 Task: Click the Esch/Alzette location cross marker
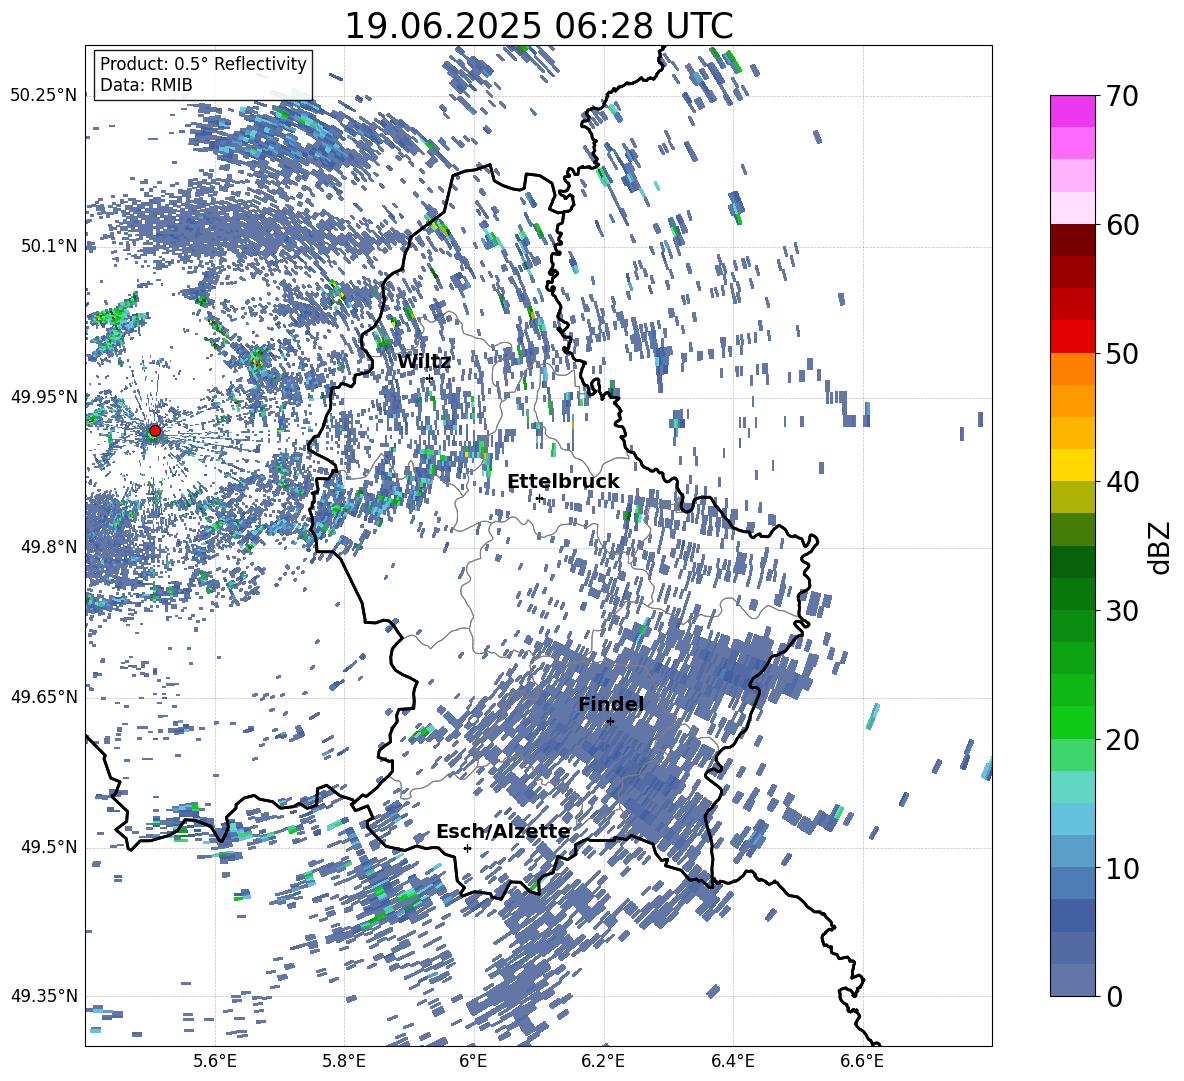point(467,848)
